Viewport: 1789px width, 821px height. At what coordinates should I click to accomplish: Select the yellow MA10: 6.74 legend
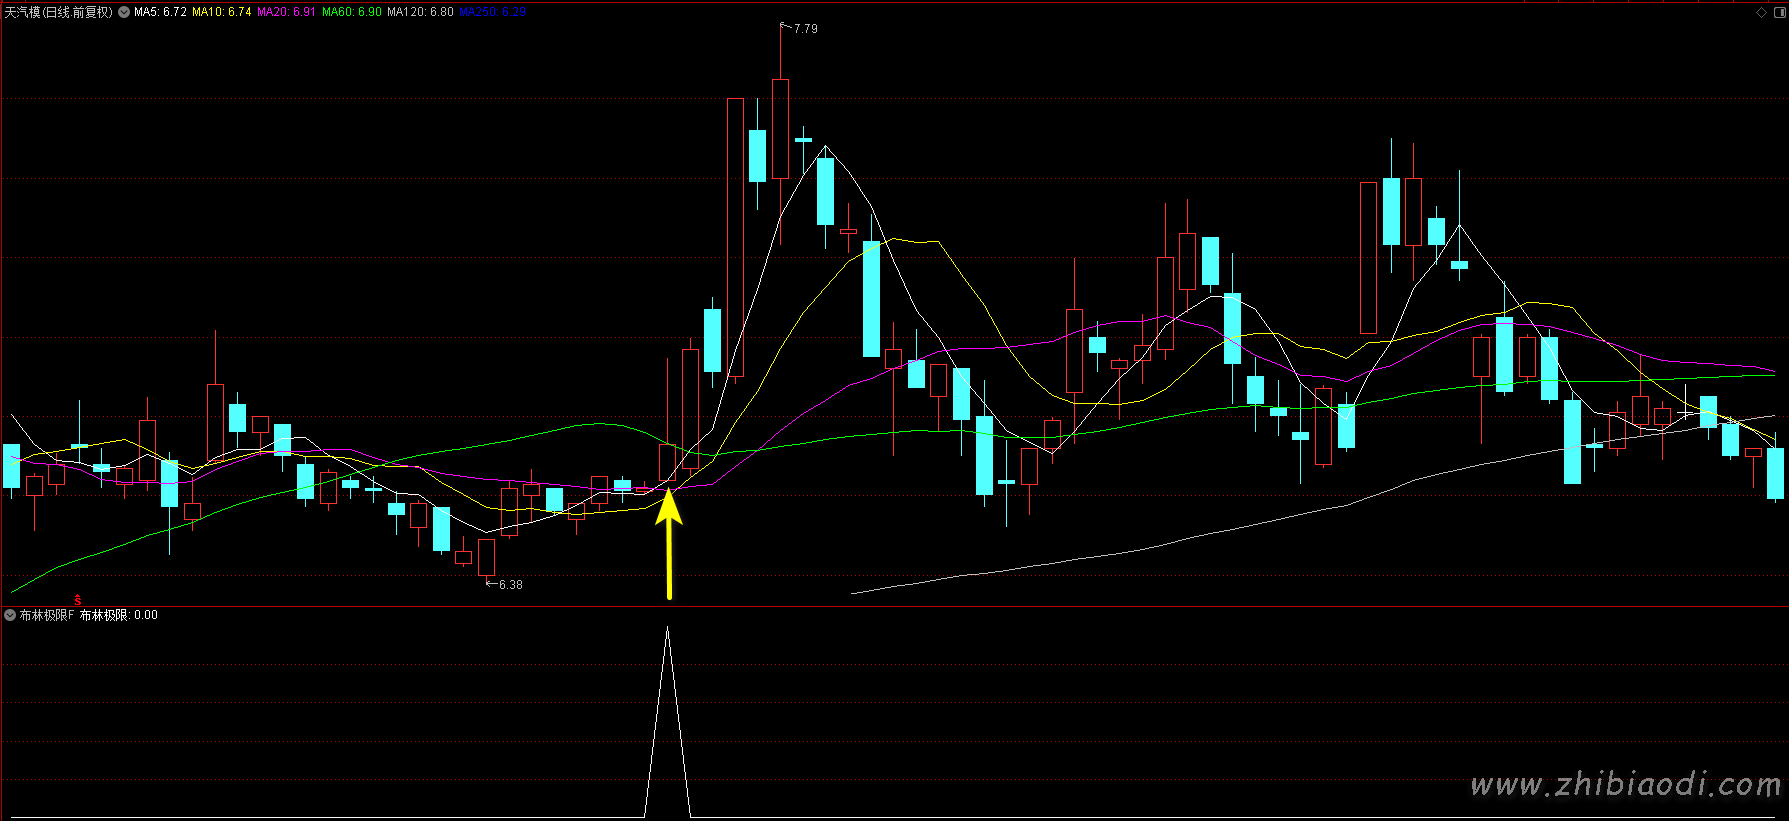tap(221, 12)
